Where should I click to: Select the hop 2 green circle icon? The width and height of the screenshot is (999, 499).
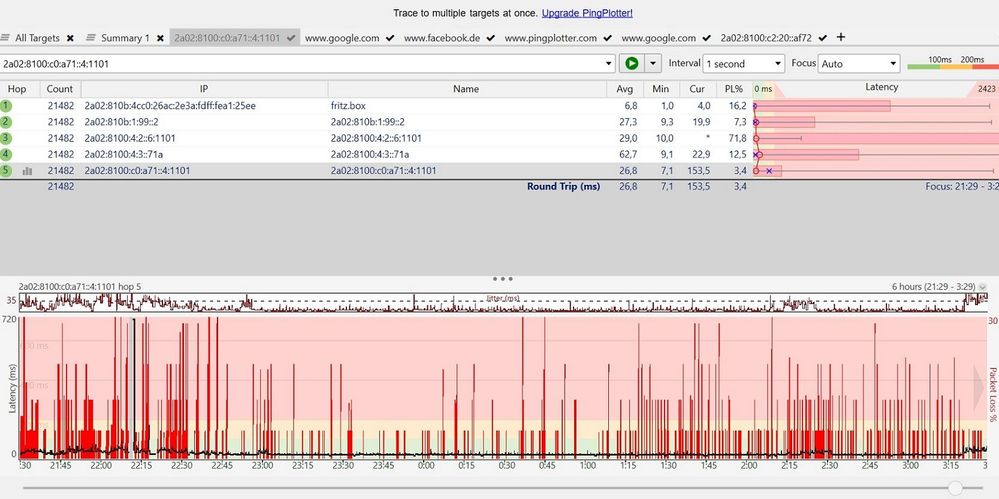tap(6, 122)
